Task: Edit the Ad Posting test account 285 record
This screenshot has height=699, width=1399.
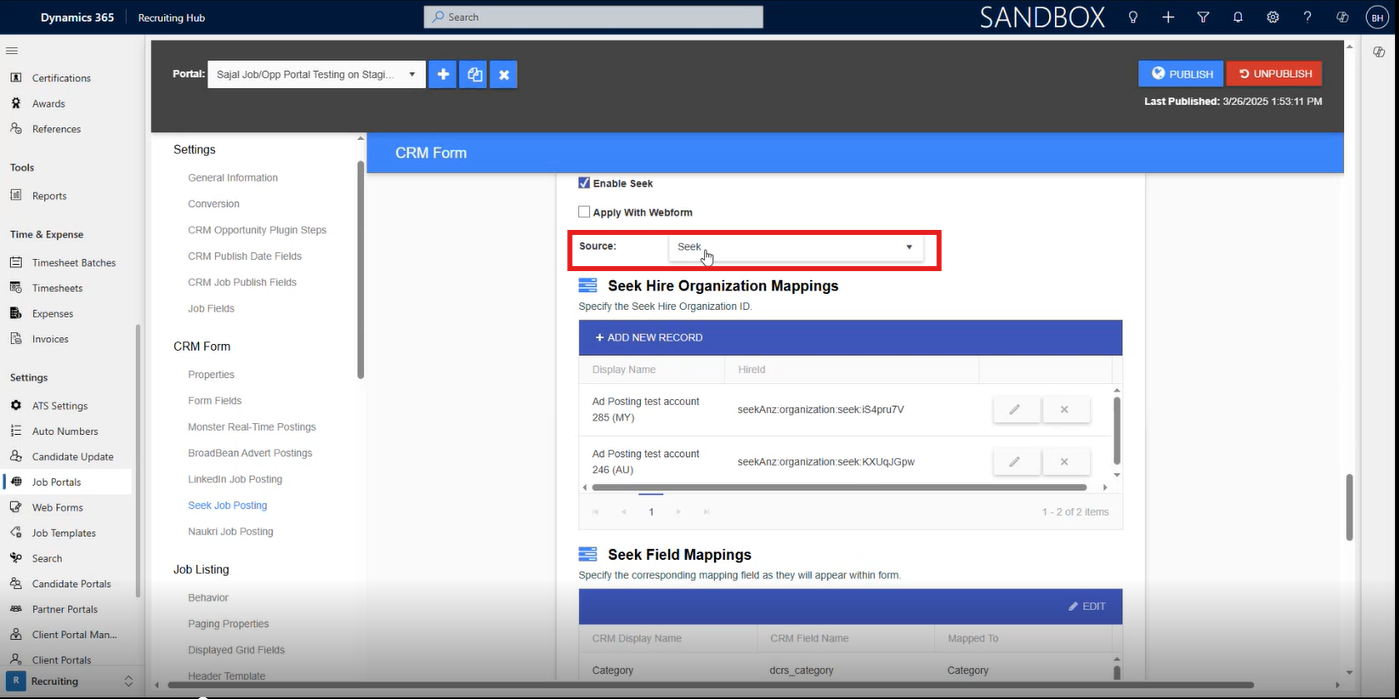Action: tap(1015, 409)
